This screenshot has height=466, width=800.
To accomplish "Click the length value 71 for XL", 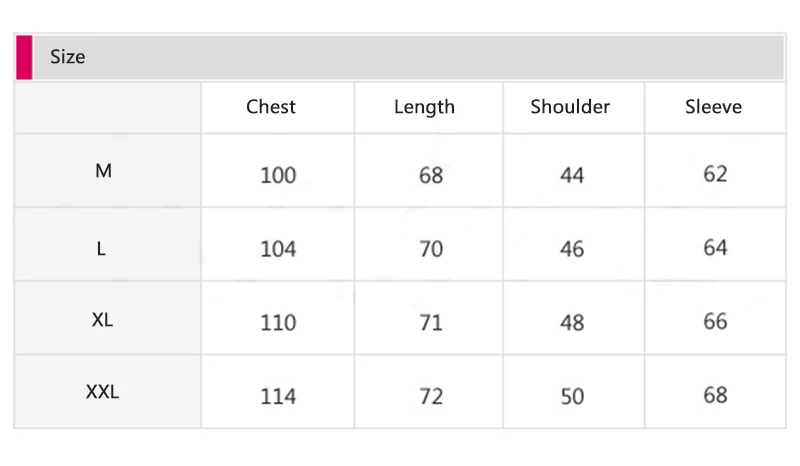I will click(x=431, y=322).
